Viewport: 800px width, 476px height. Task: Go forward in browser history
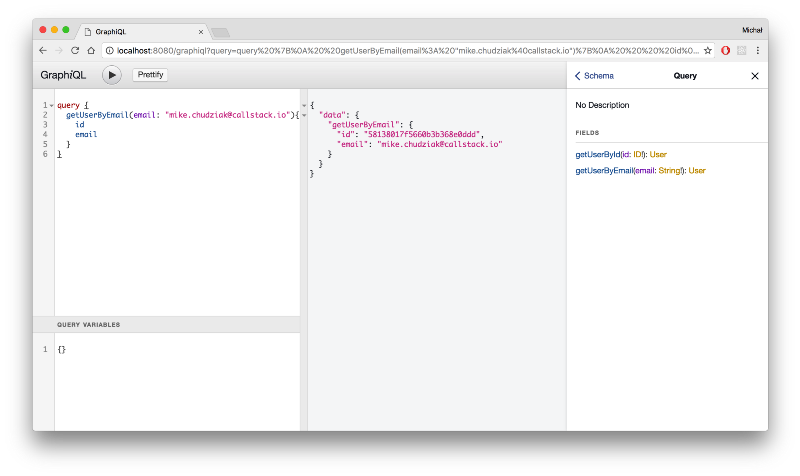click(x=59, y=51)
